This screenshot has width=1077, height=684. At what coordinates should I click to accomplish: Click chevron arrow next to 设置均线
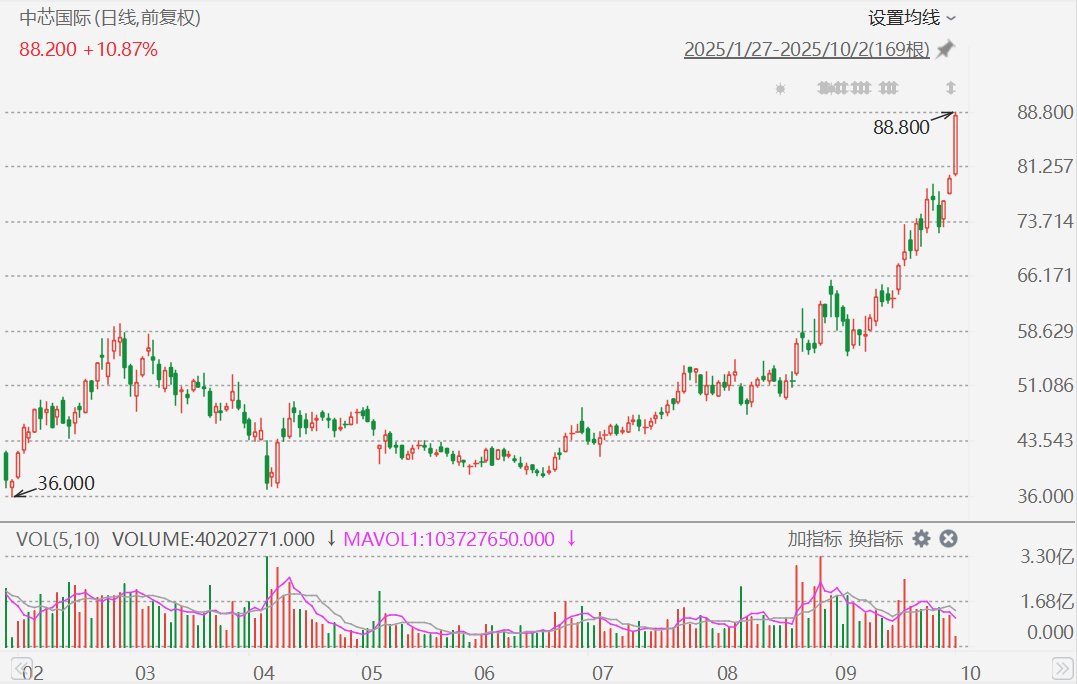pos(951,18)
